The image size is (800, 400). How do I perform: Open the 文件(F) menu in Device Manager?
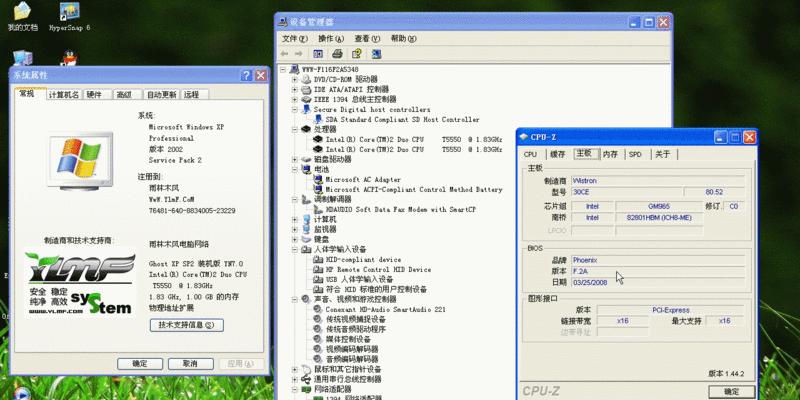point(295,39)
